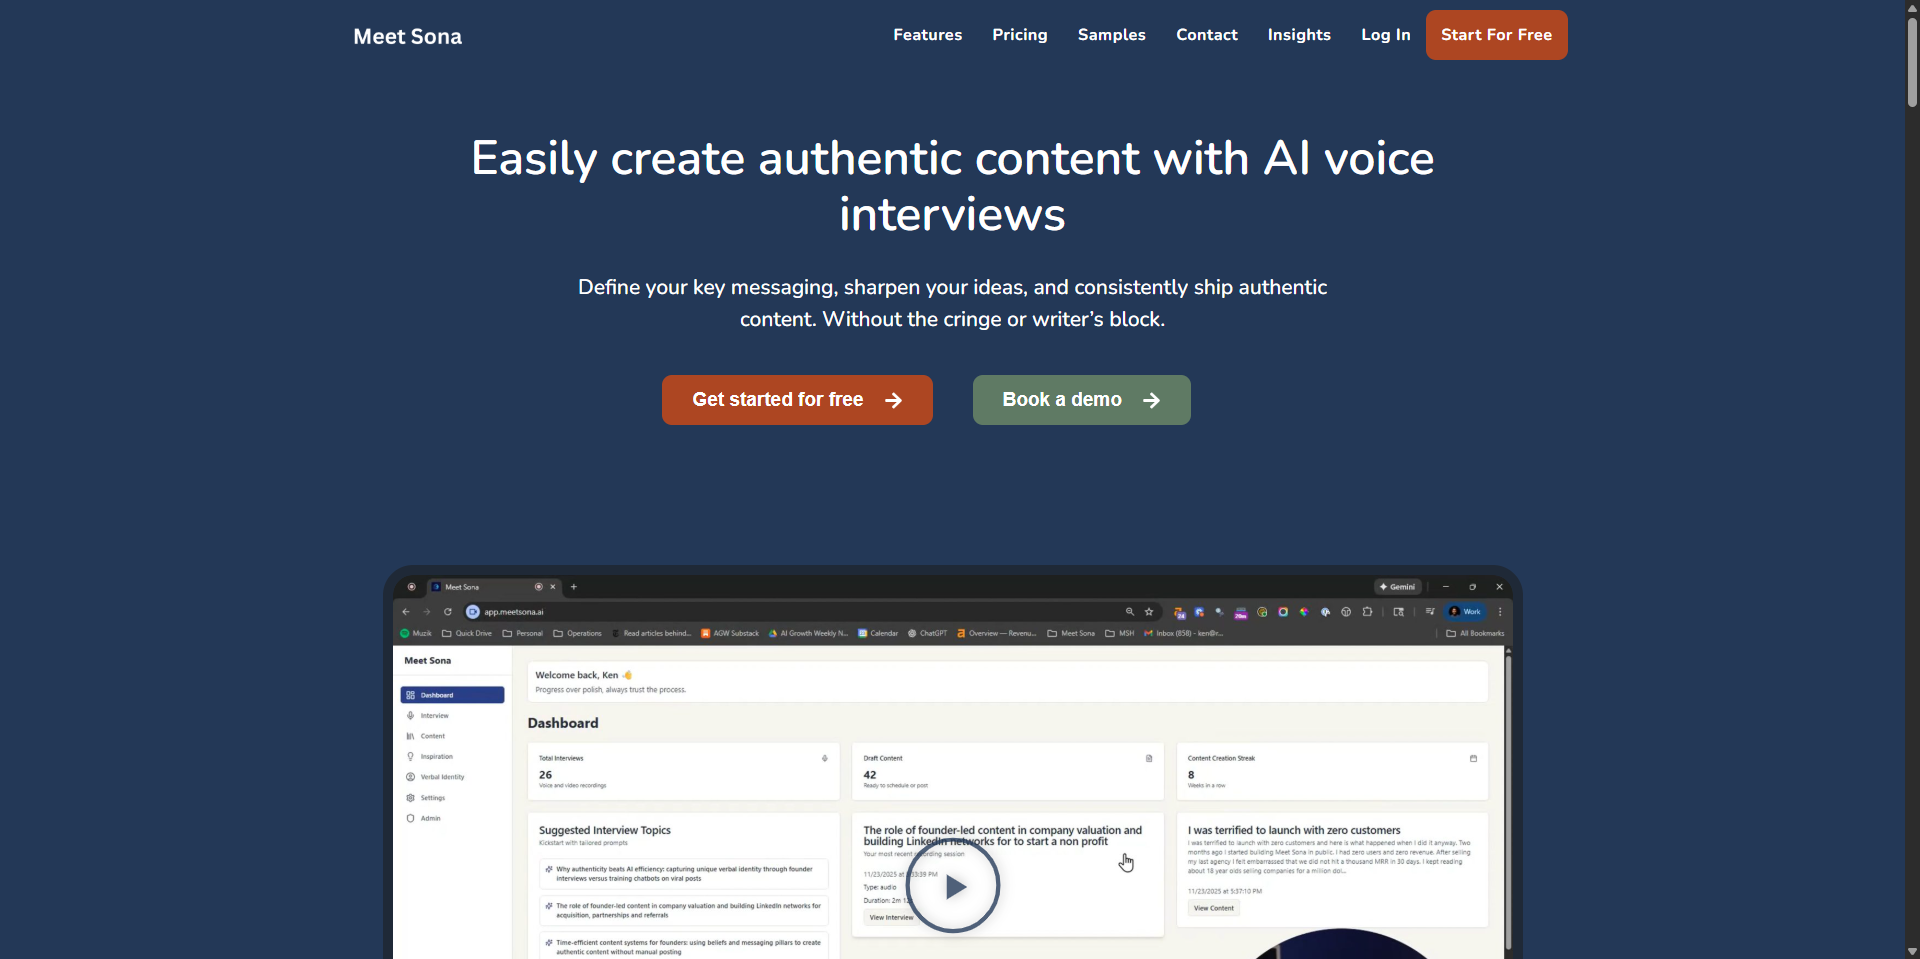Click the Verbal Identity sidebar icon

410,777
